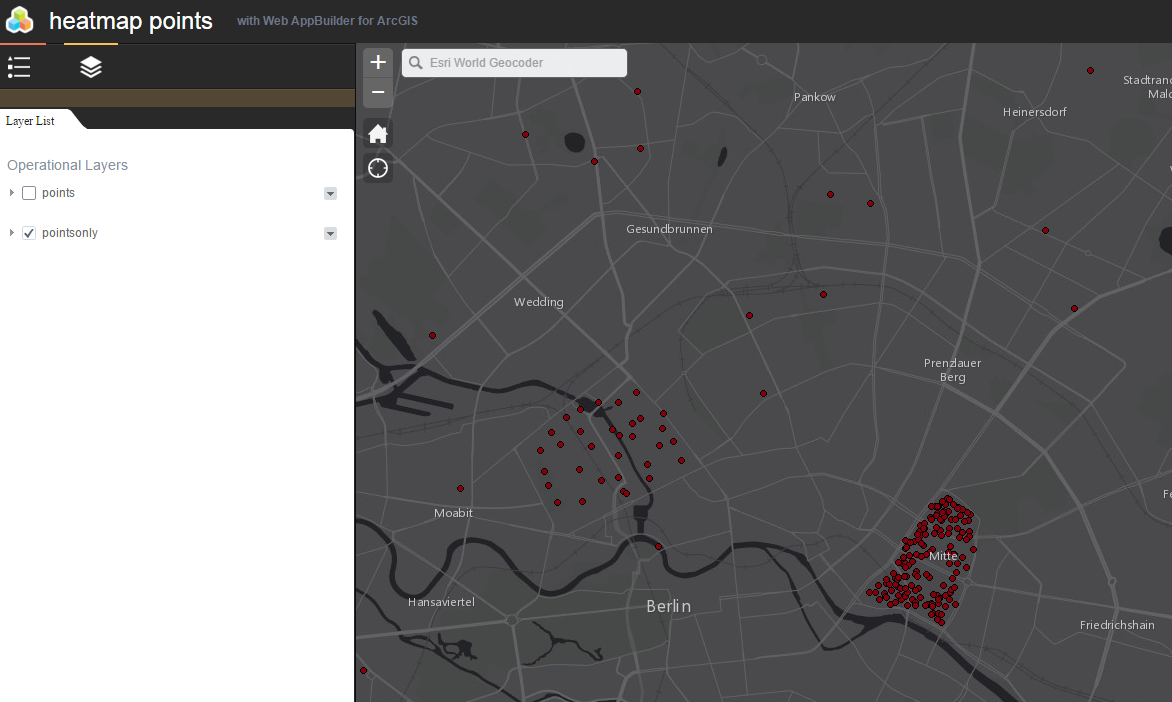Expand the pointsonly layer tree arrow
This screenshot has height=702, width=1172.
(11, 233)
